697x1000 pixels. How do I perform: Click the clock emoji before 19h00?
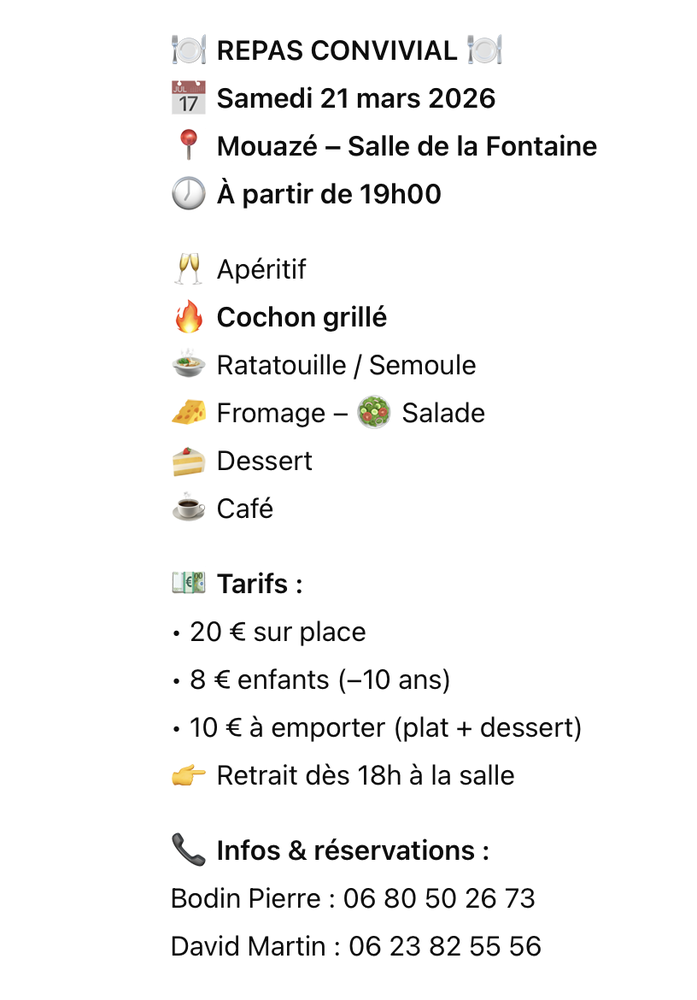(x=188, y=194)
